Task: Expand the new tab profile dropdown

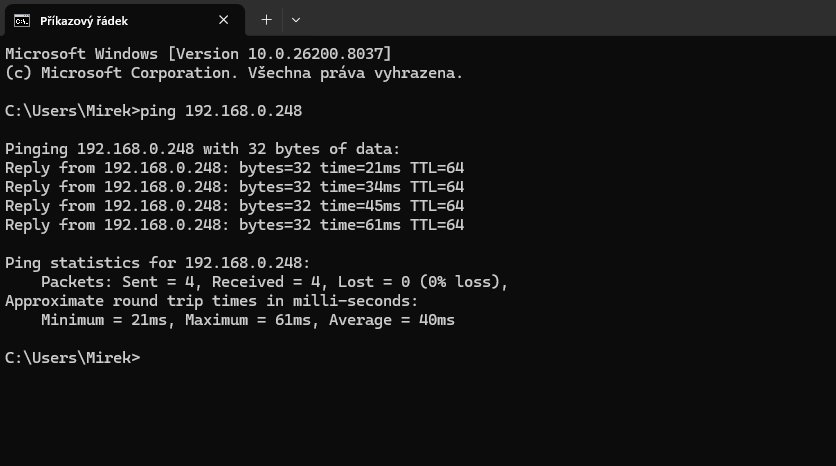Action: point(296,20)
